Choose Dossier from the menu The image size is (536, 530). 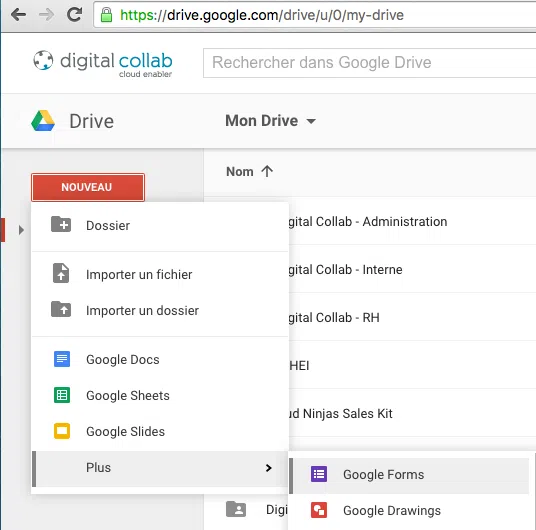(160, 226)
